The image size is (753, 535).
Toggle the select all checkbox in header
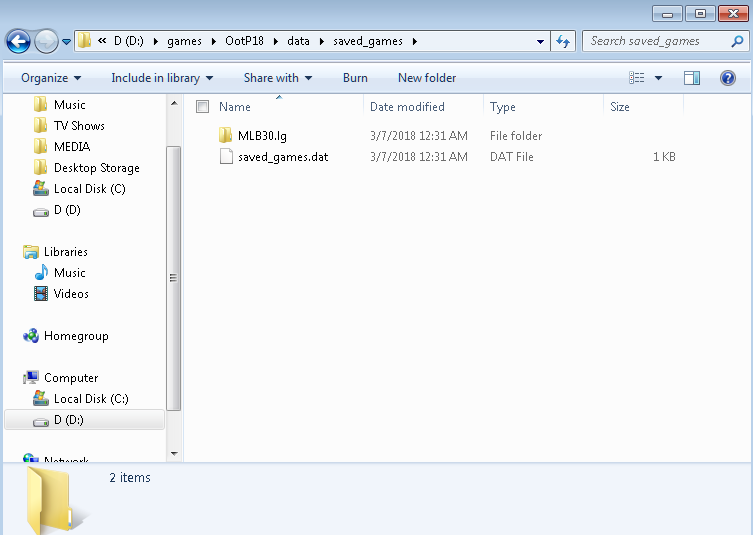(203, 107)
